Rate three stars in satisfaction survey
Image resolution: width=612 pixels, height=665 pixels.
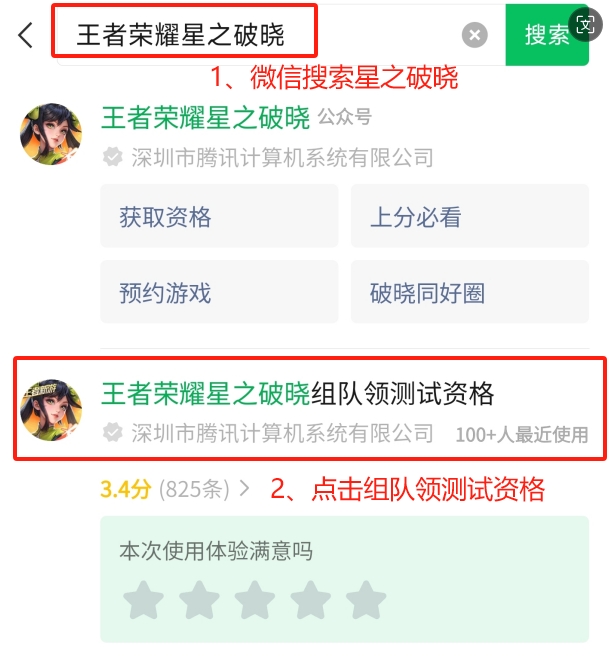coord(254,600)
